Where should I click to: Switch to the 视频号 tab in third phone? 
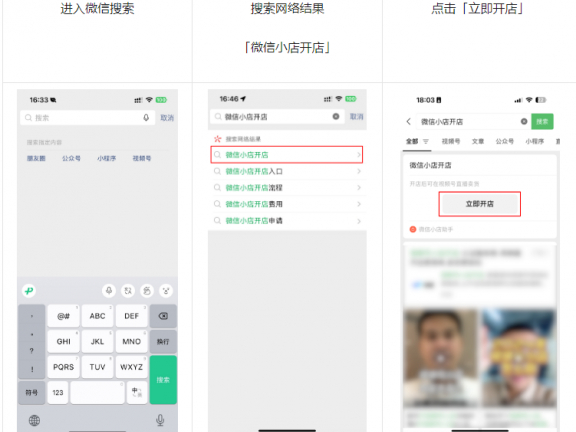tap(450, 141)
